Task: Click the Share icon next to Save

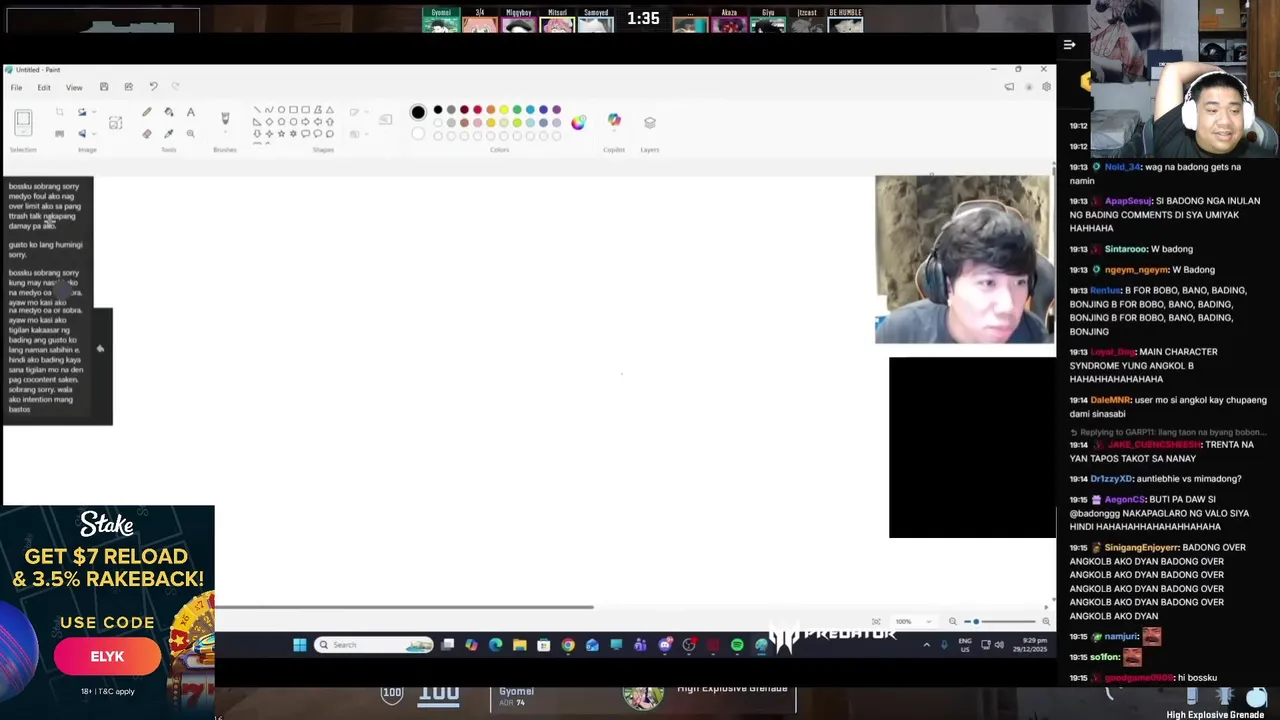Action: point(128,87)
